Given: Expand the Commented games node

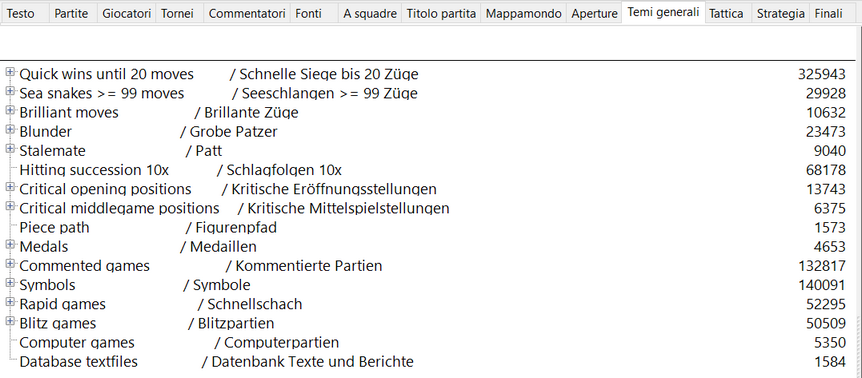Looking at the screenshot, I should 10,264.
